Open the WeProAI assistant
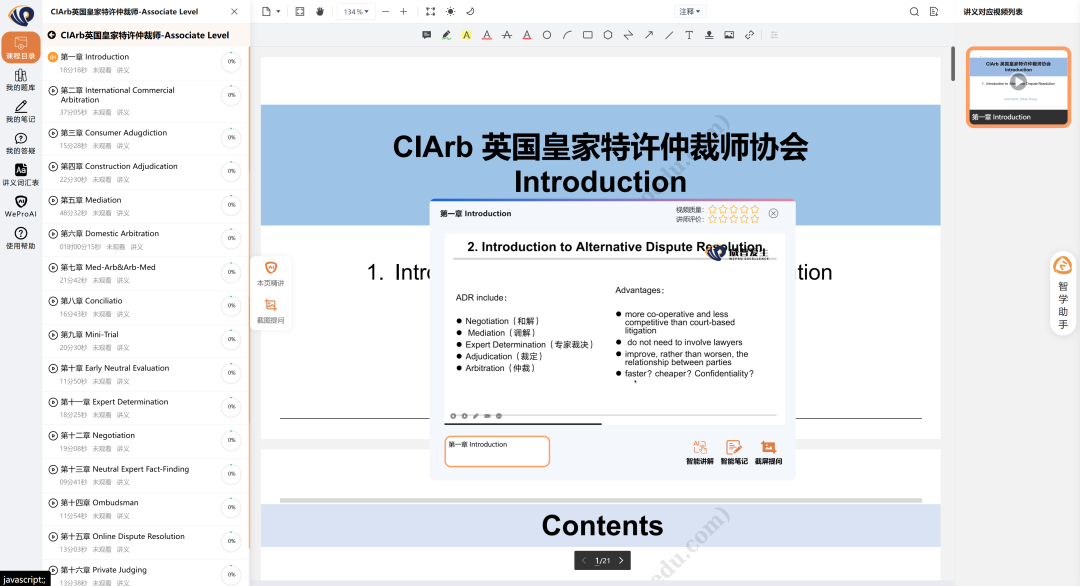 click(20, 207)
